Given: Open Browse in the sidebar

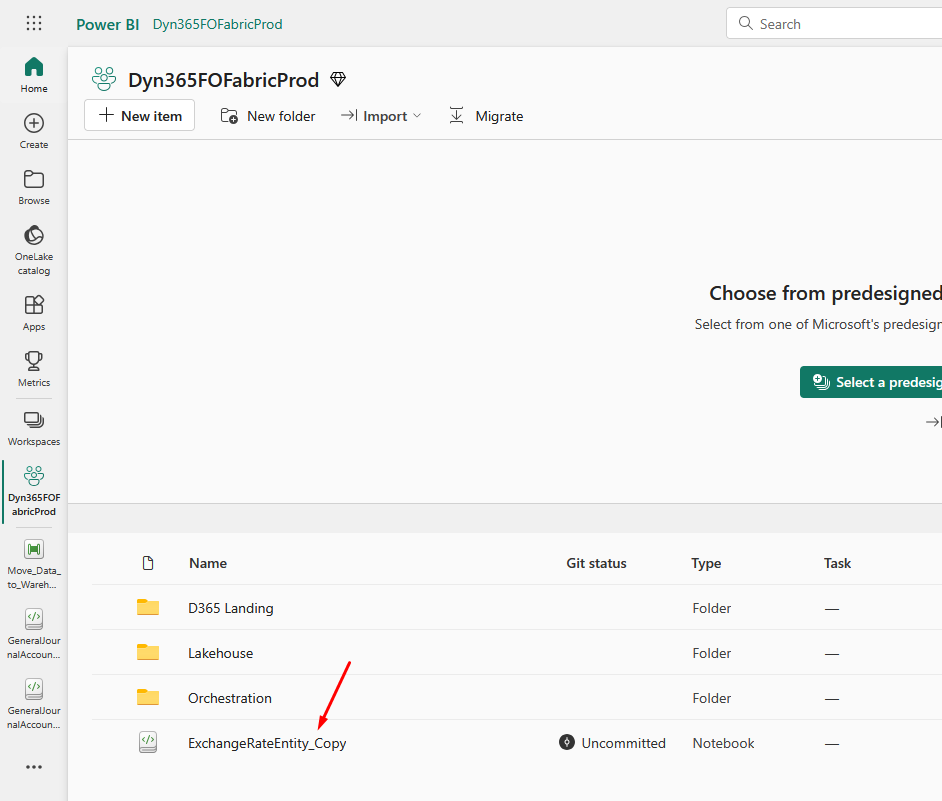Looking at the screenshot, I should coord(34,187).
